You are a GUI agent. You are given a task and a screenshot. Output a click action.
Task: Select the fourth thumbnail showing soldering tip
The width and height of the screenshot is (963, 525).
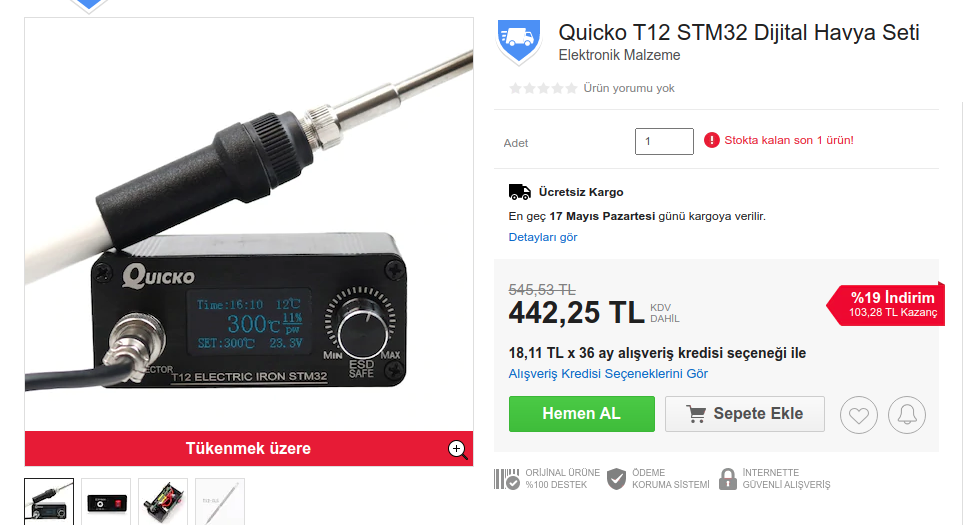pyautogui.click(x=220, y=502)
